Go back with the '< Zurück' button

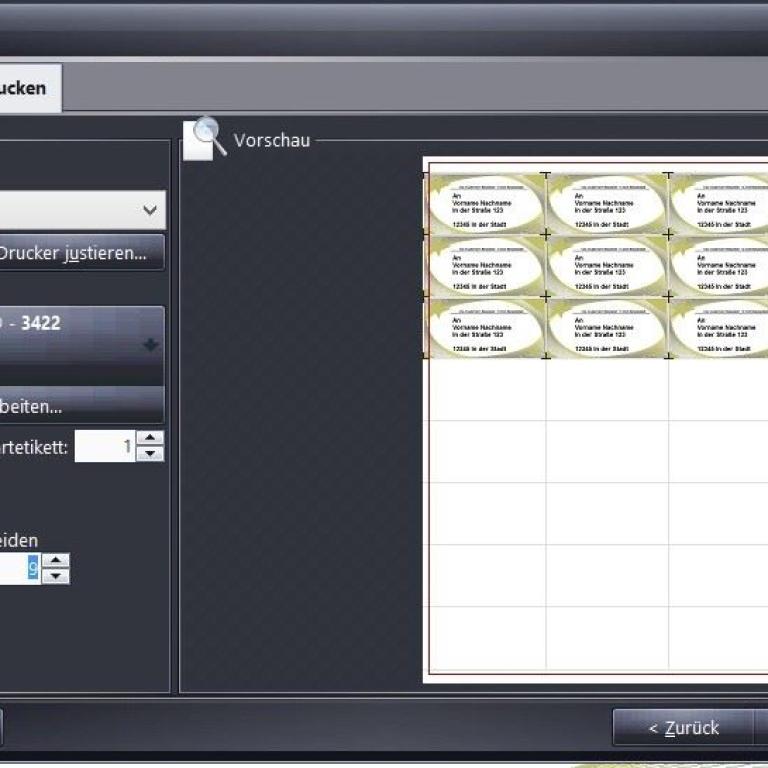[x=682, y=728]
